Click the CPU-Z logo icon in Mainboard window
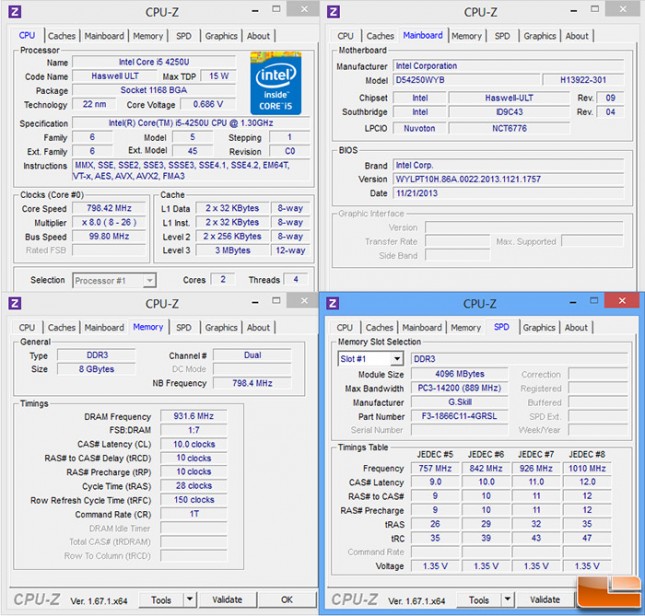 333,12
